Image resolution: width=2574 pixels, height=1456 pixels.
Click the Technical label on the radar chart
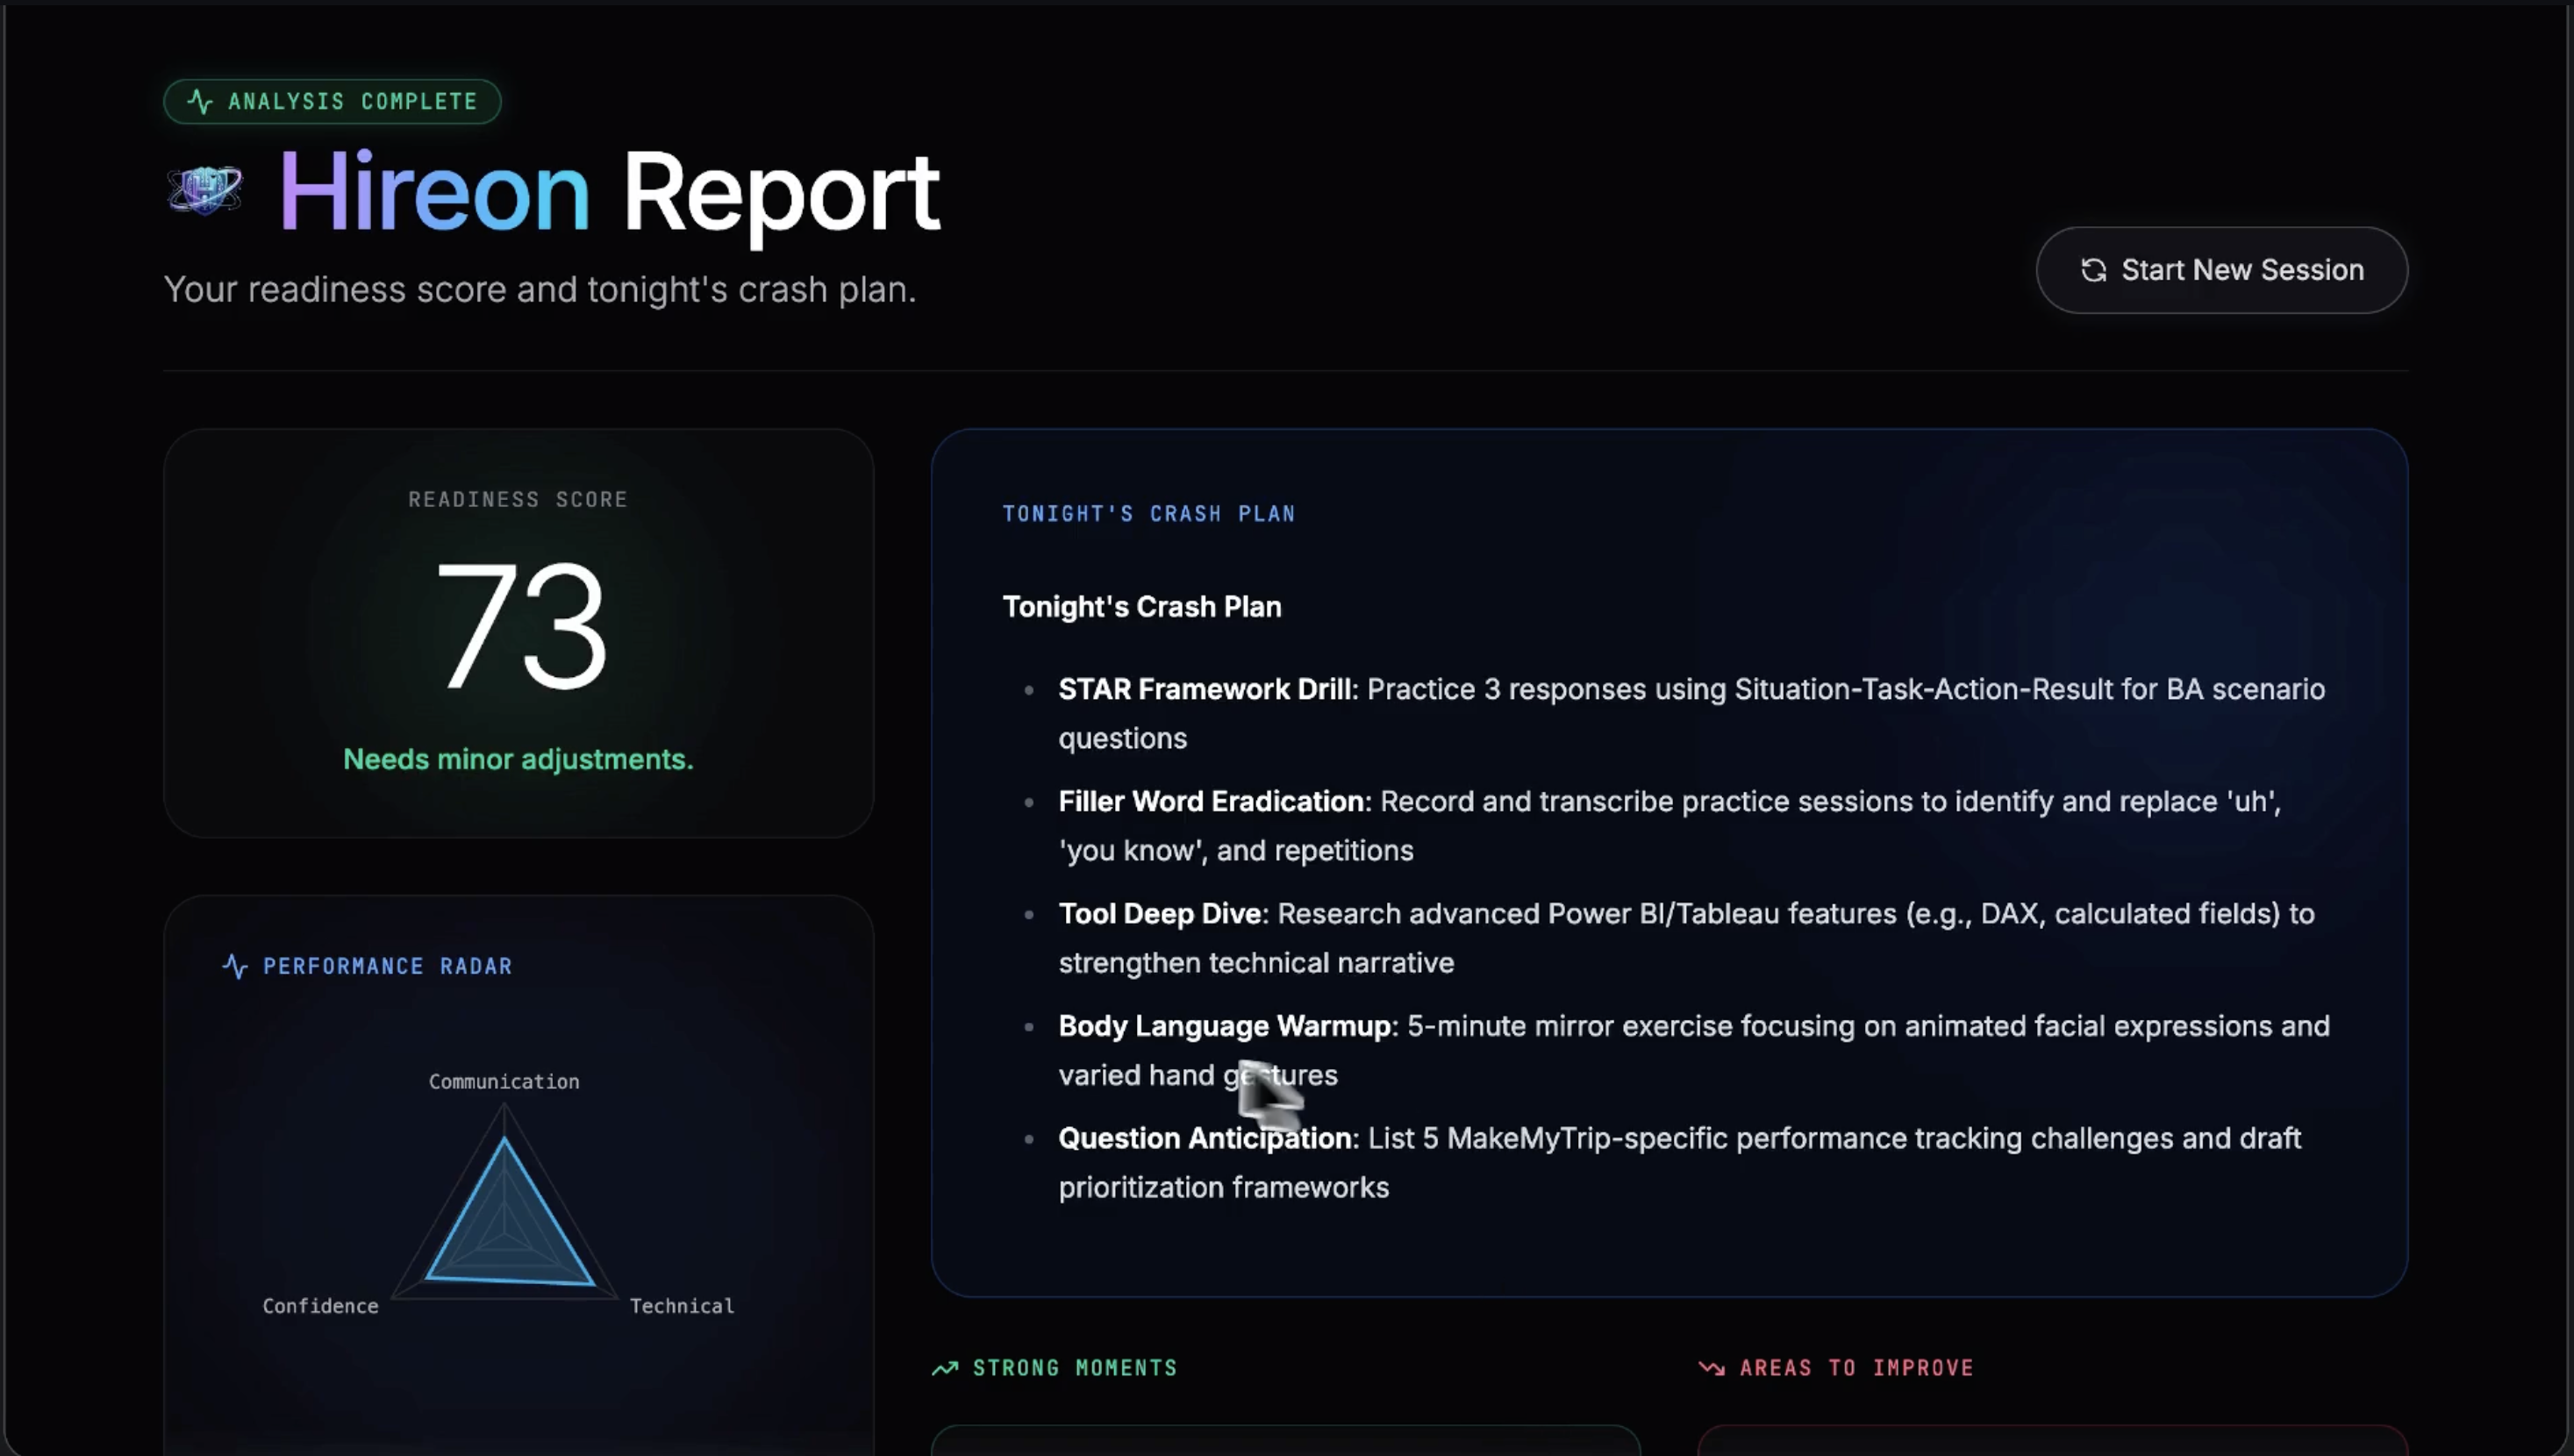point(682,1306)
